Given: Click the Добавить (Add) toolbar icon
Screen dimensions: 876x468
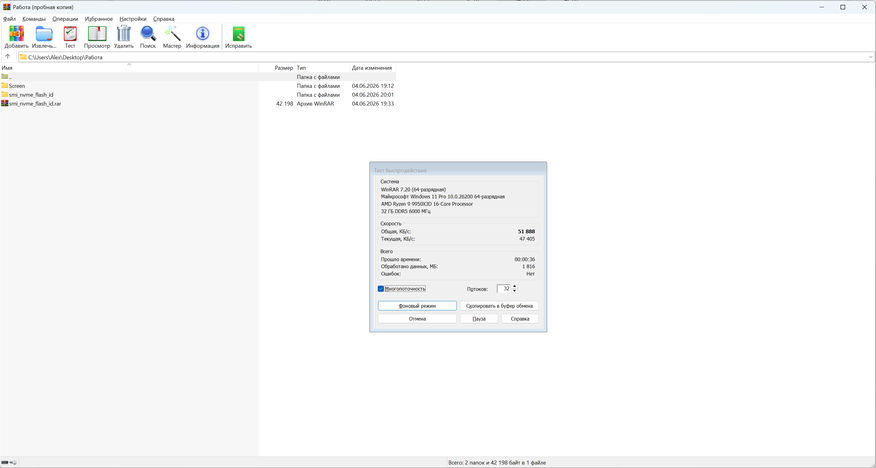Looking at the screenshot, I should click(16, 34).
